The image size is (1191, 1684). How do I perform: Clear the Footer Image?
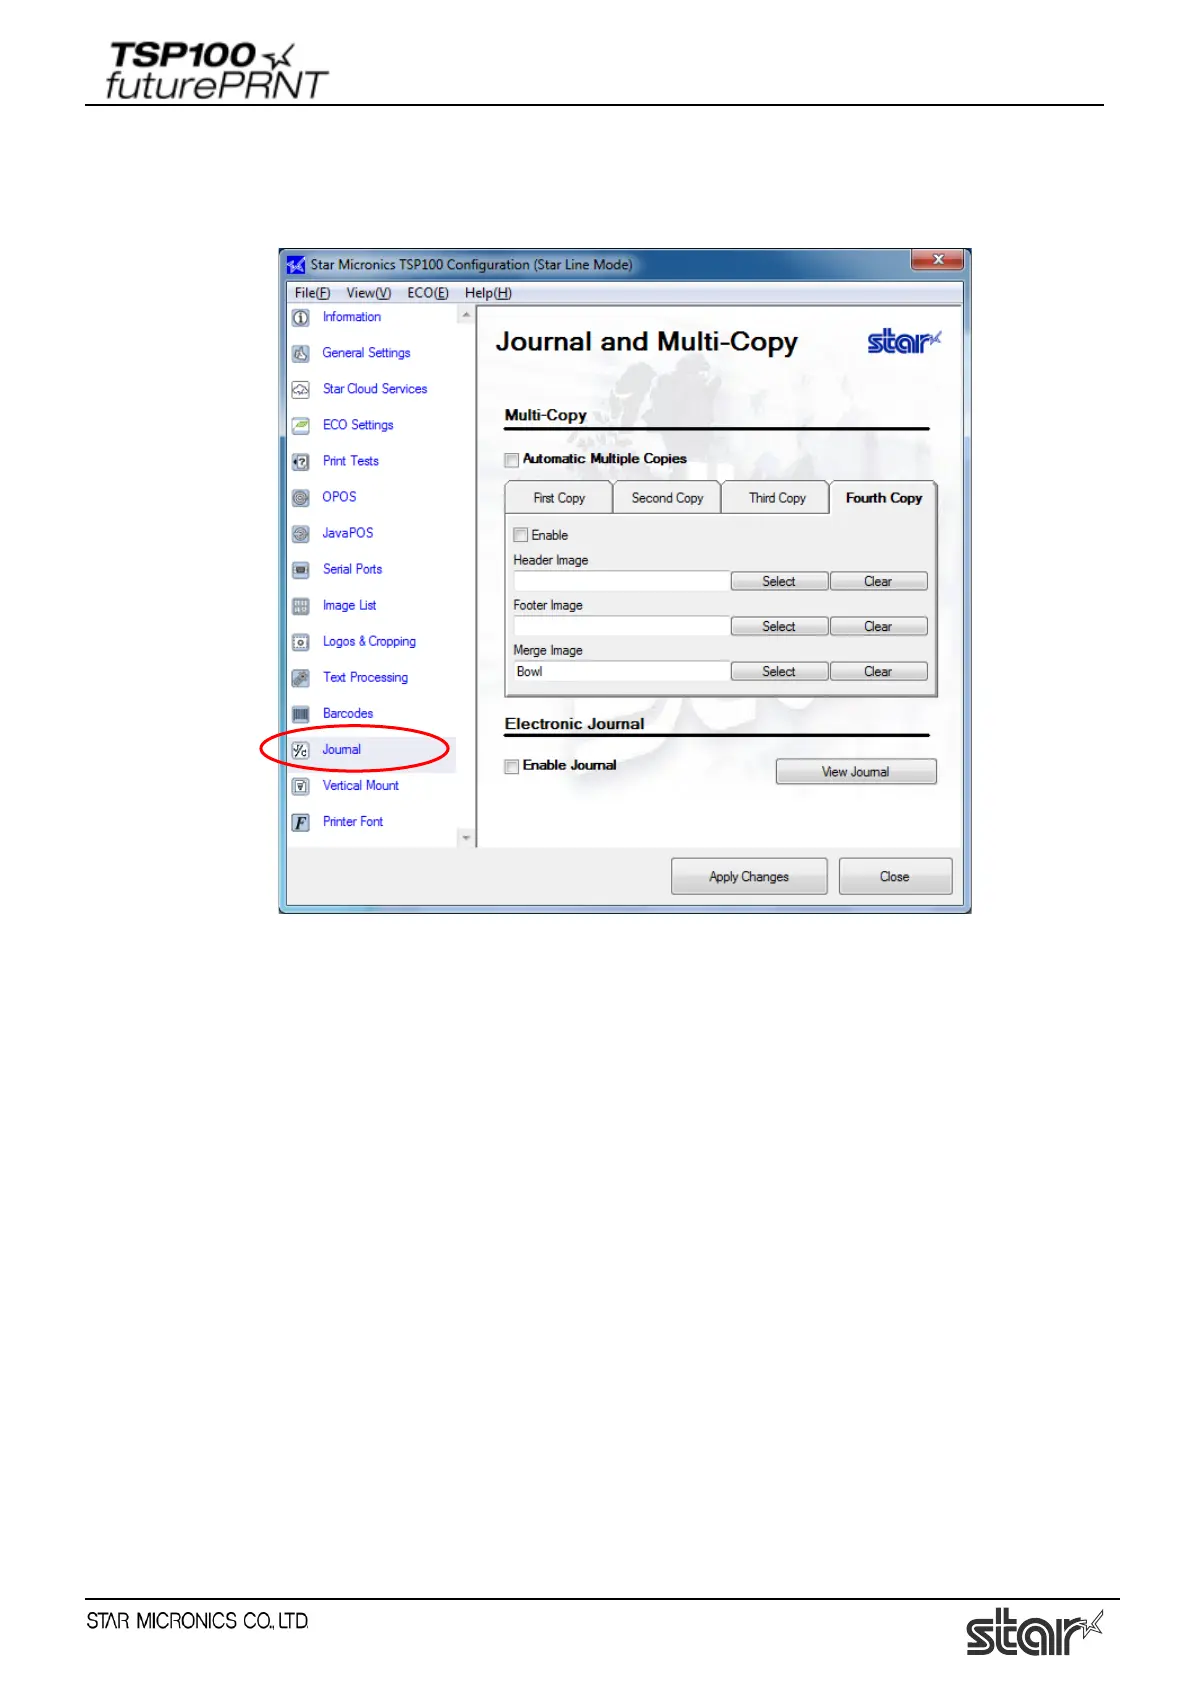click(x=878, y=626)
